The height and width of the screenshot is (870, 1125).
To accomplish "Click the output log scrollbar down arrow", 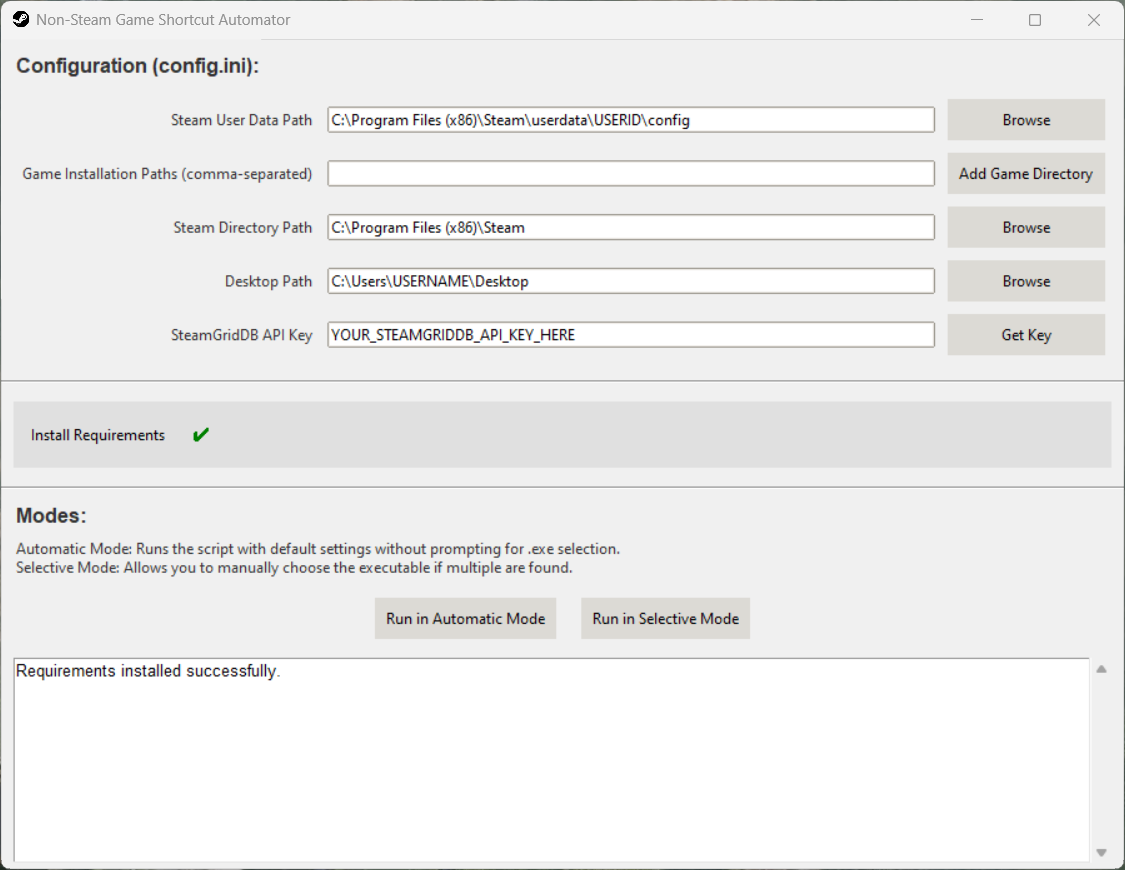I will point(1101,853).
